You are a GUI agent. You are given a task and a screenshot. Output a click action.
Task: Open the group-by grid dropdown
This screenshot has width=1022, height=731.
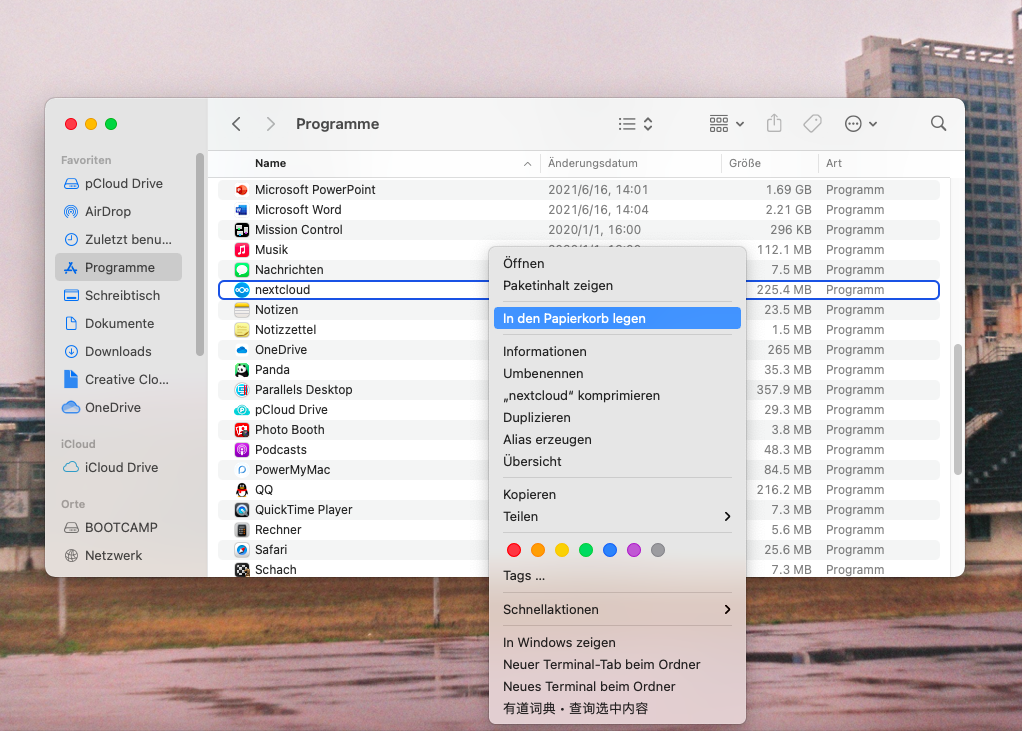726,124
